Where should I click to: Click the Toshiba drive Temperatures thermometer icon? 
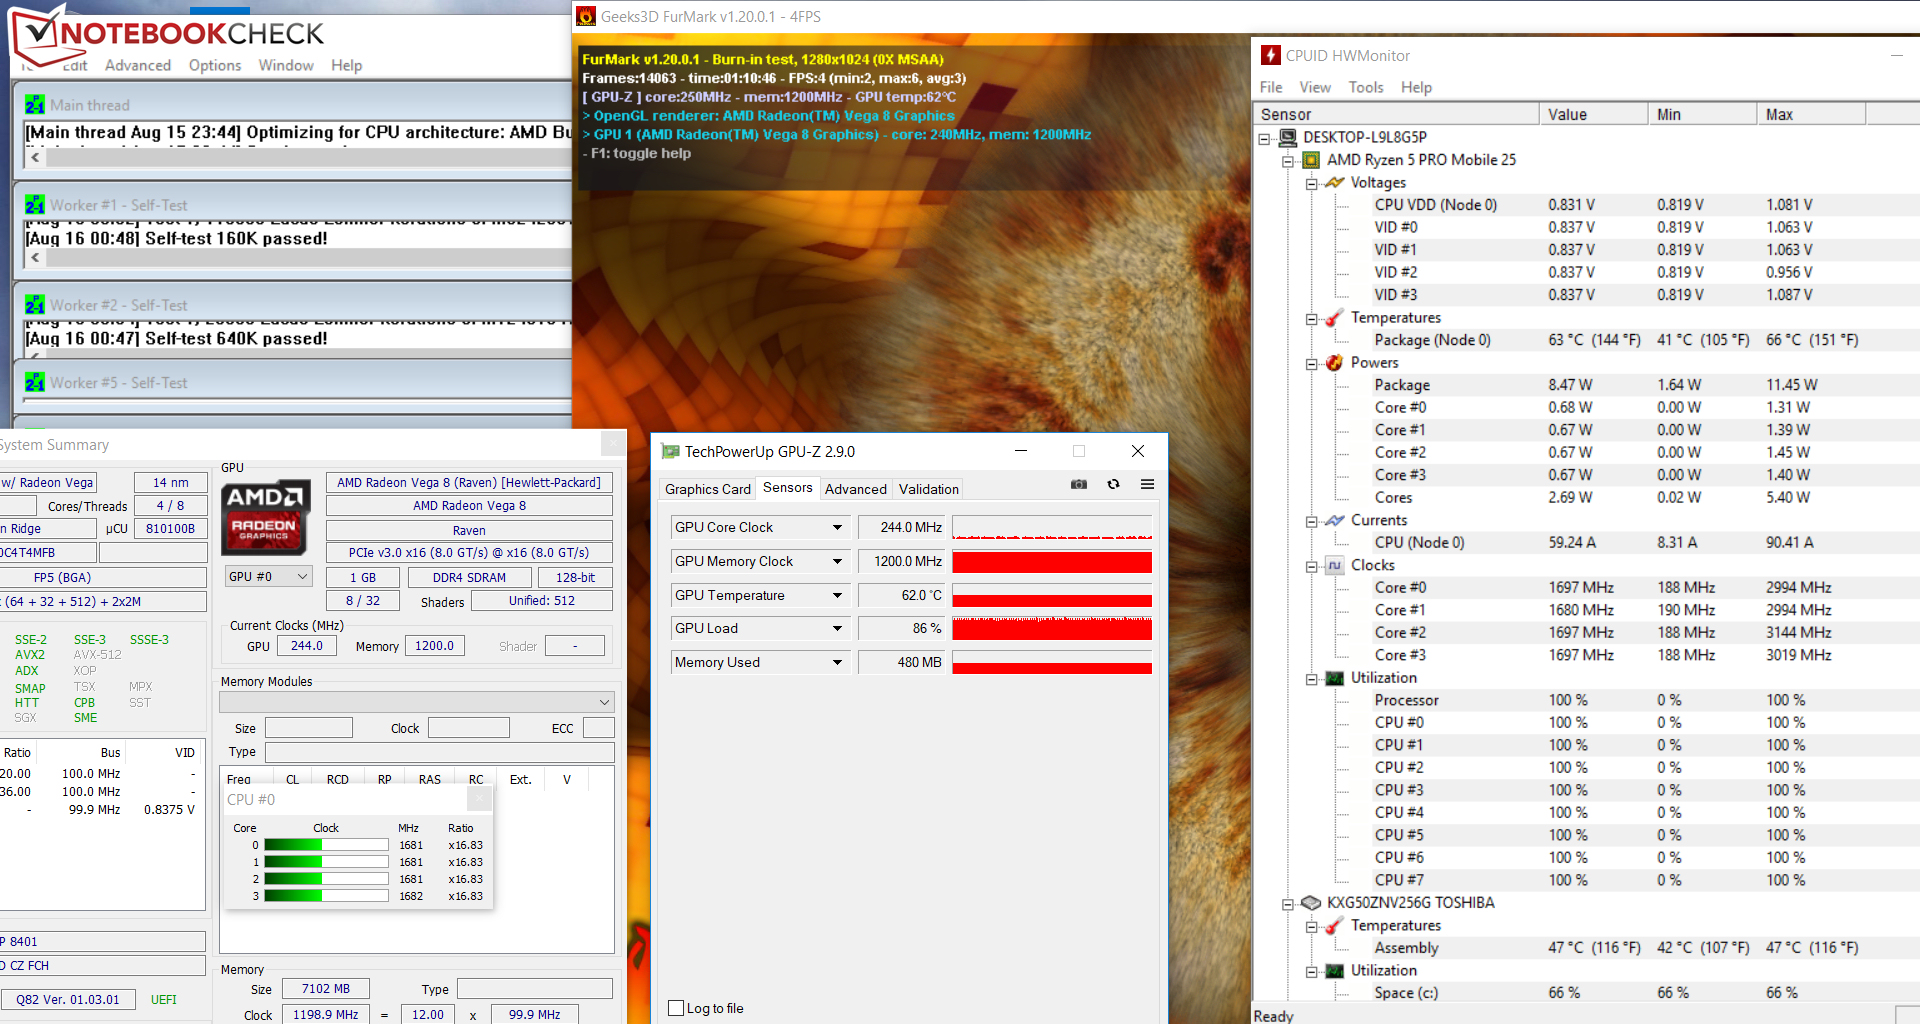[1334, 926]
